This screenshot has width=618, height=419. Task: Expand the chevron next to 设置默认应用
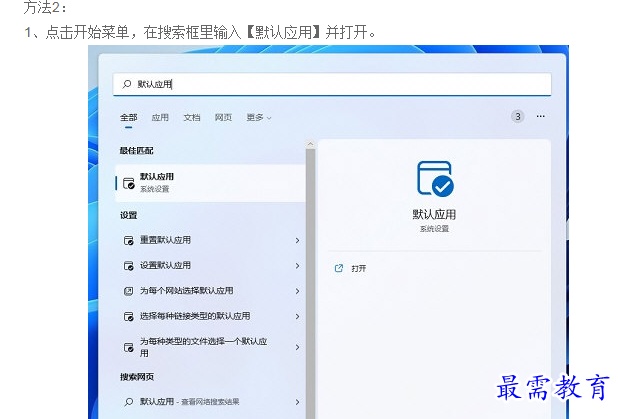(297, 266)
